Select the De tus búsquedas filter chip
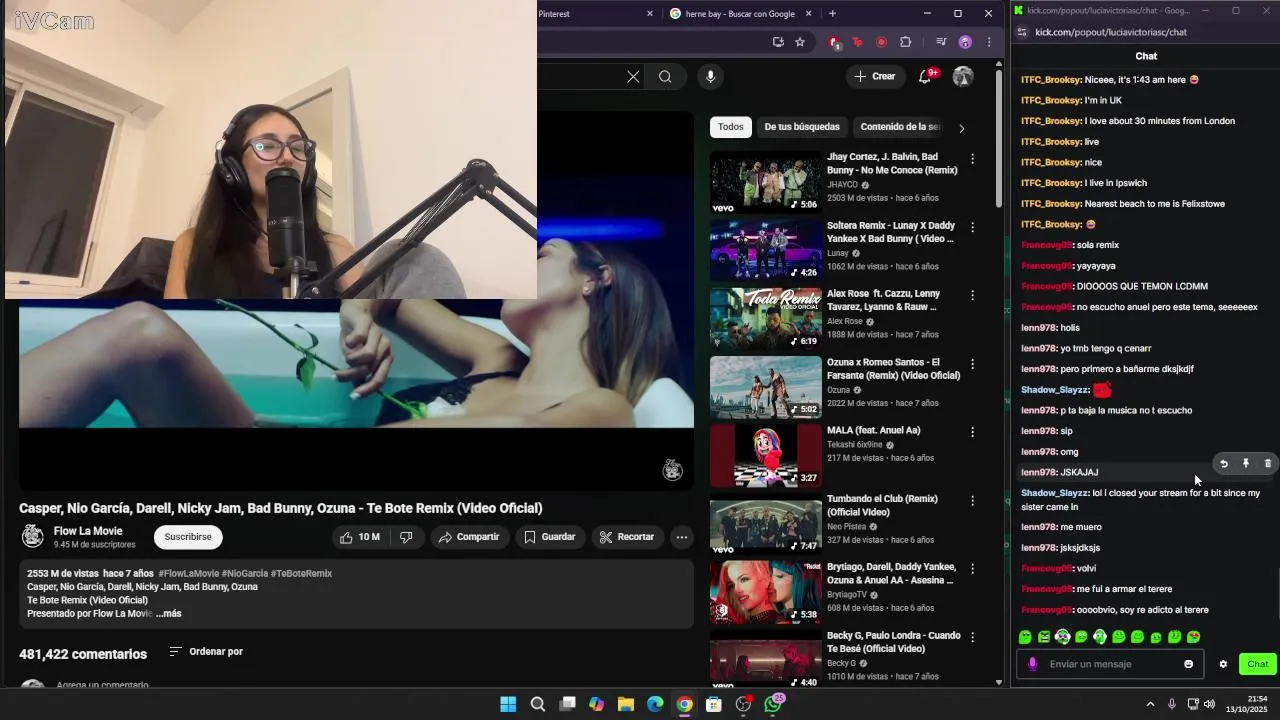Screen dimensions: 1280x720 (x=802, y=127)
